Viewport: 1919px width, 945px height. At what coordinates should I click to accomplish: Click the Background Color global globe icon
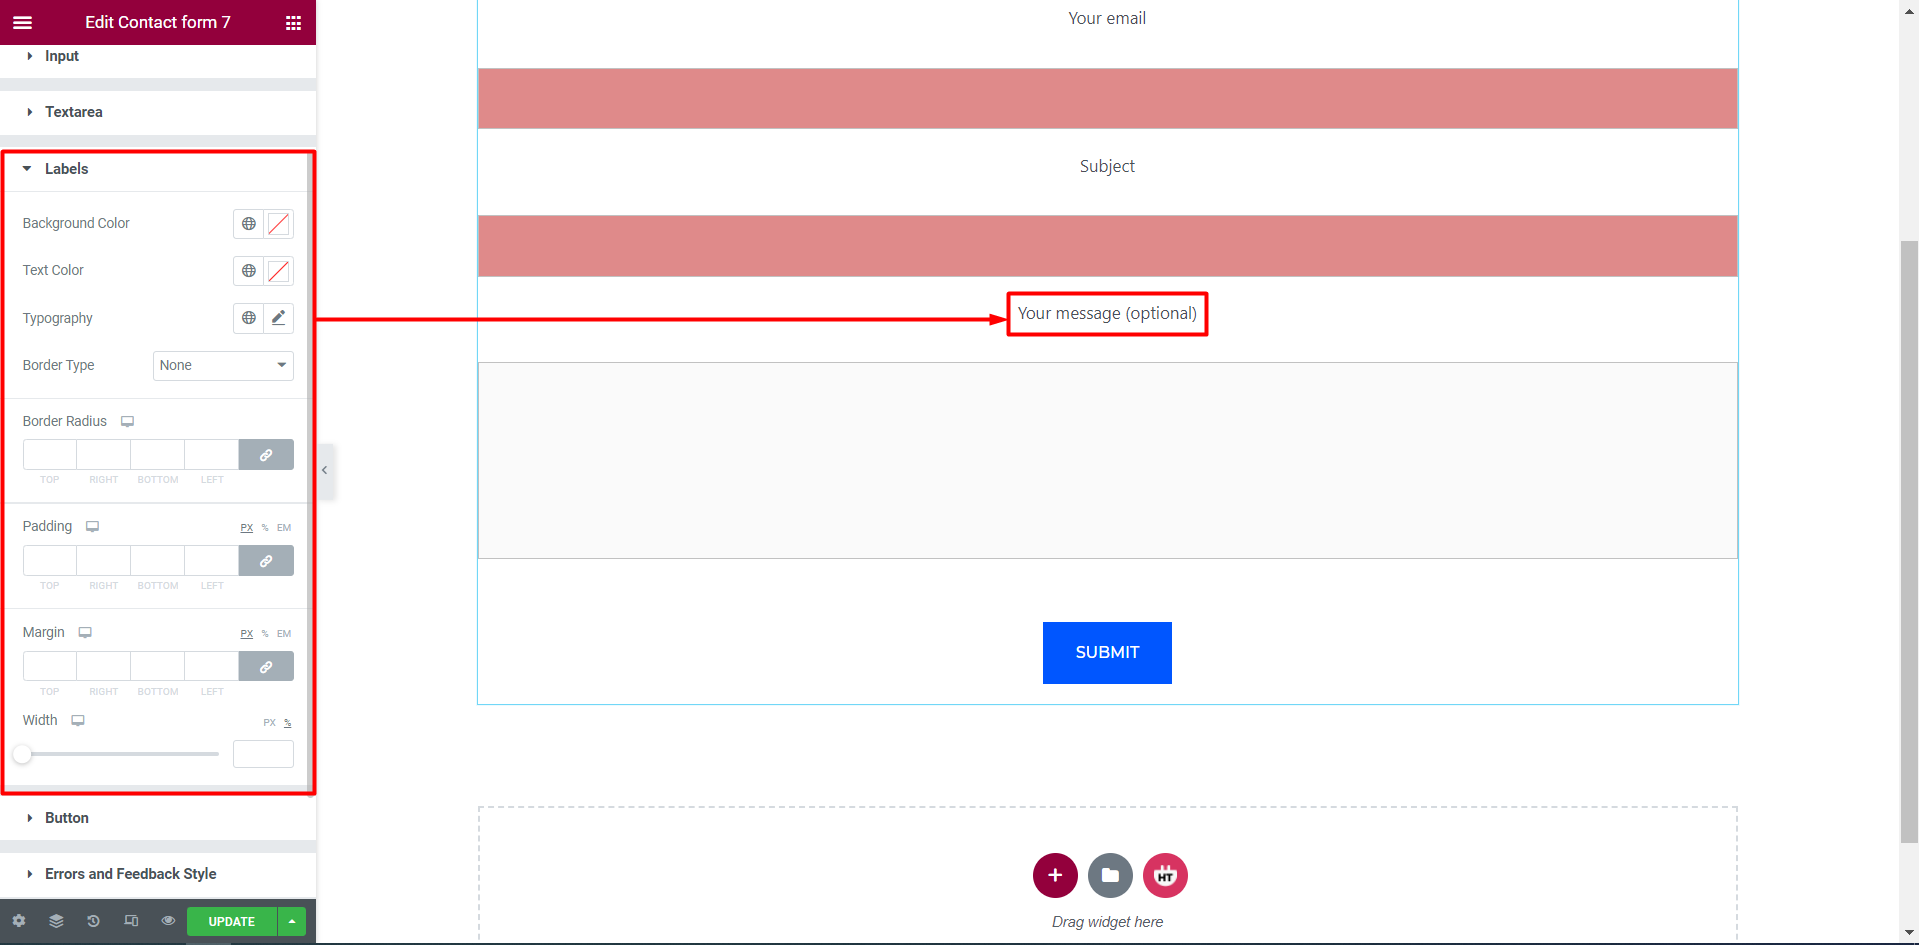tap(249, 224)
